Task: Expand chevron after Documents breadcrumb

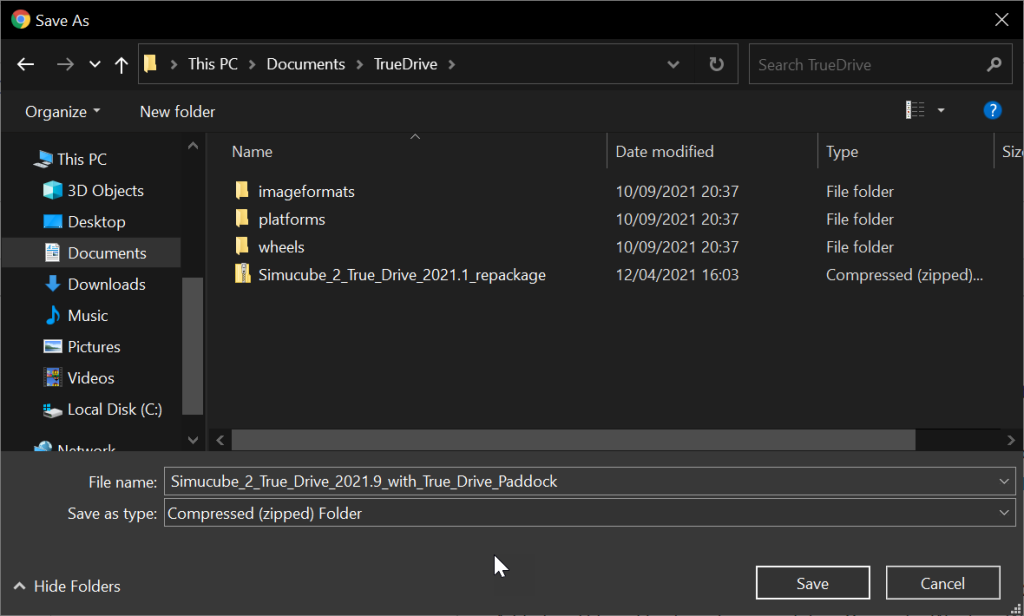Action: point(359,64)
